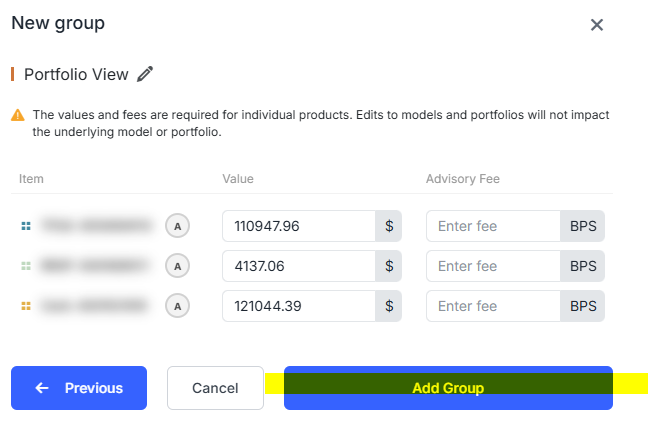Switch the BPS unit in third fee row
This screenshot has height=421, width=648.
[x=583, y=306]
